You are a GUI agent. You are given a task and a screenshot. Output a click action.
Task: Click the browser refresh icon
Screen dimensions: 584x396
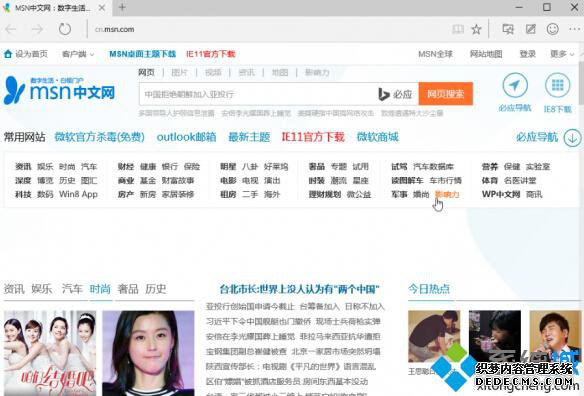tap(64, 29)
